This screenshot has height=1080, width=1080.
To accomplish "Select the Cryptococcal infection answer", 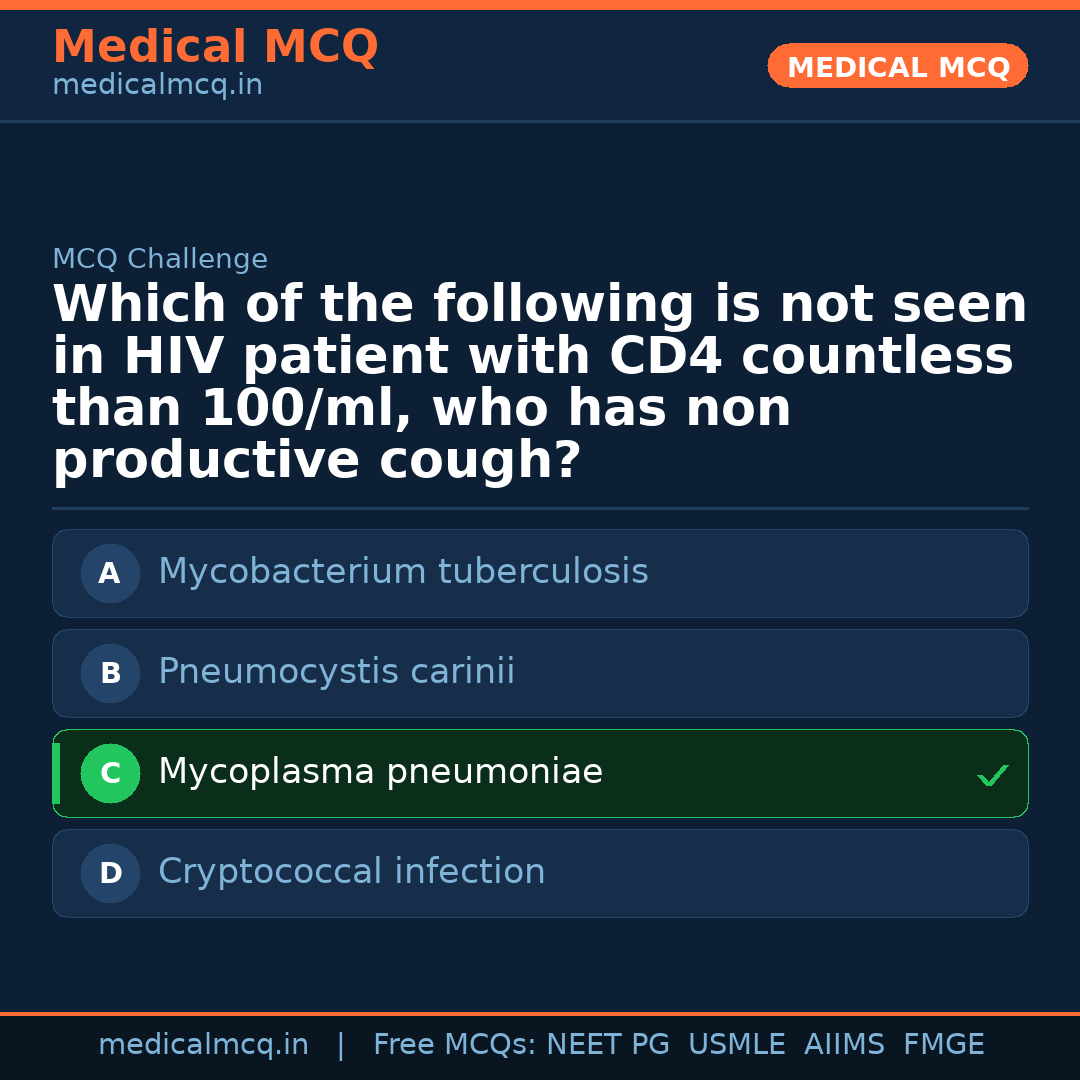I will pyautogui.click(x=351, y=872).
